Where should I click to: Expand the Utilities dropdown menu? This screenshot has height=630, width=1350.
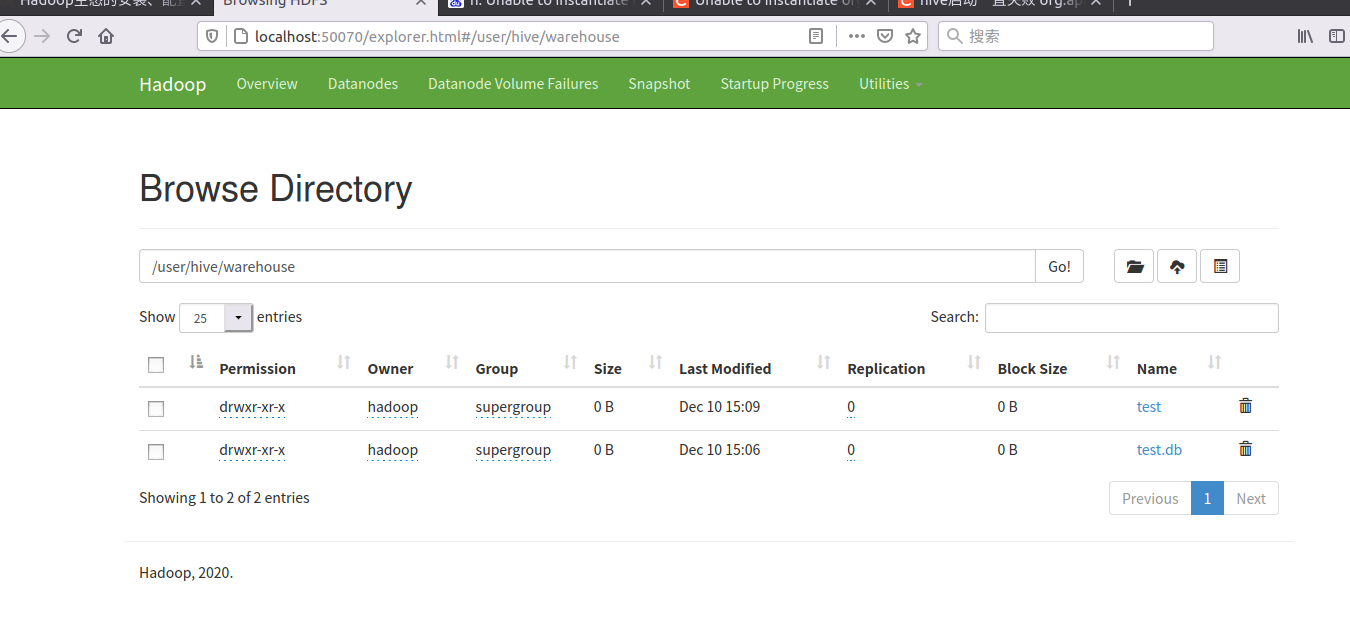890,84
